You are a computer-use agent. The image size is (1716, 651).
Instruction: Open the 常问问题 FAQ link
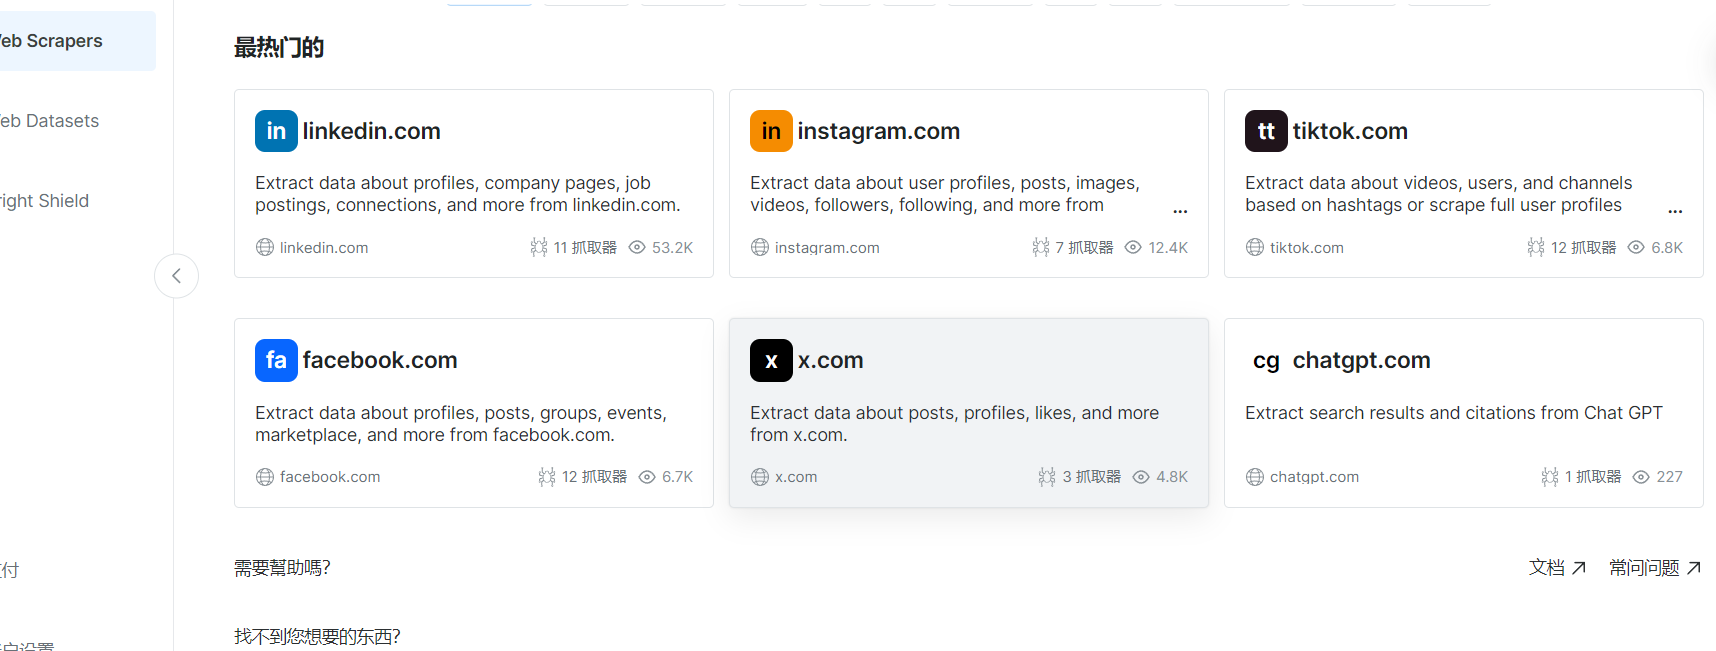(x=1655, y=568)
